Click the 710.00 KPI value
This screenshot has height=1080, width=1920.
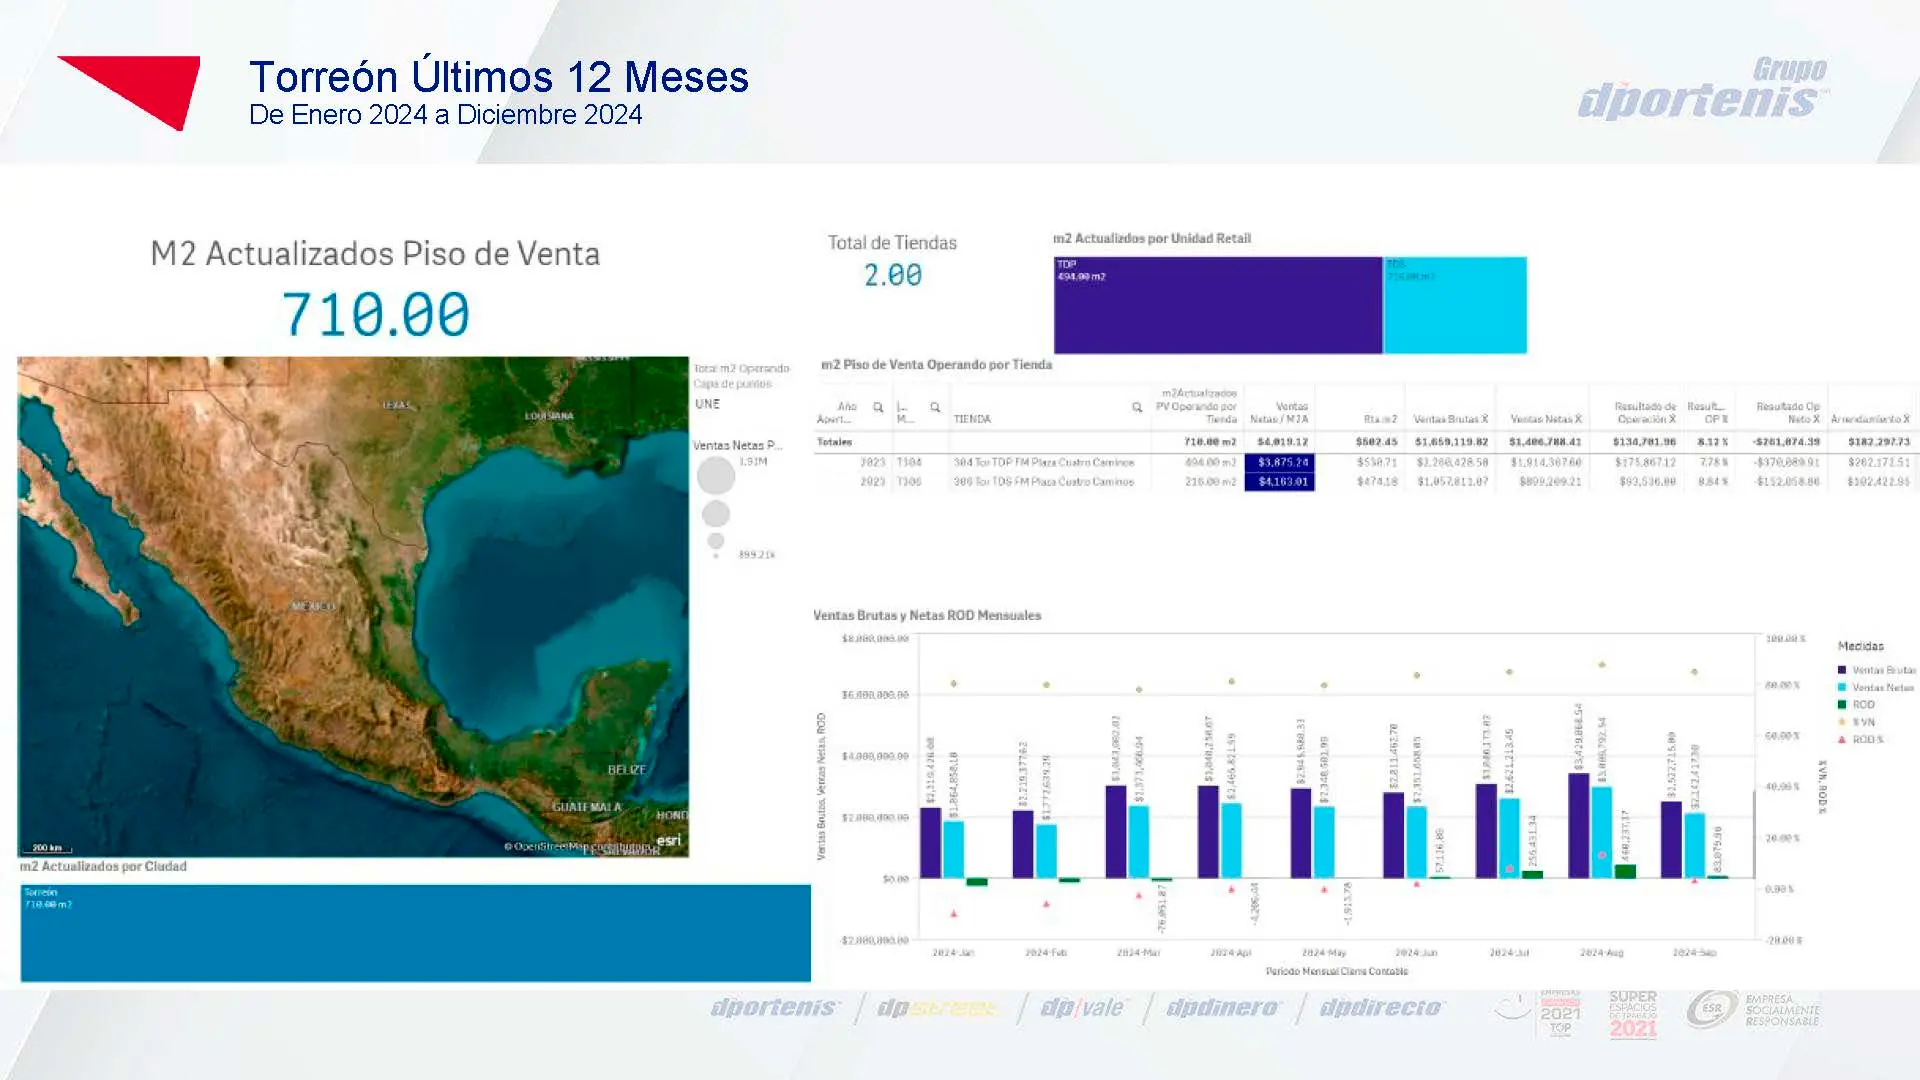(376, 314)
